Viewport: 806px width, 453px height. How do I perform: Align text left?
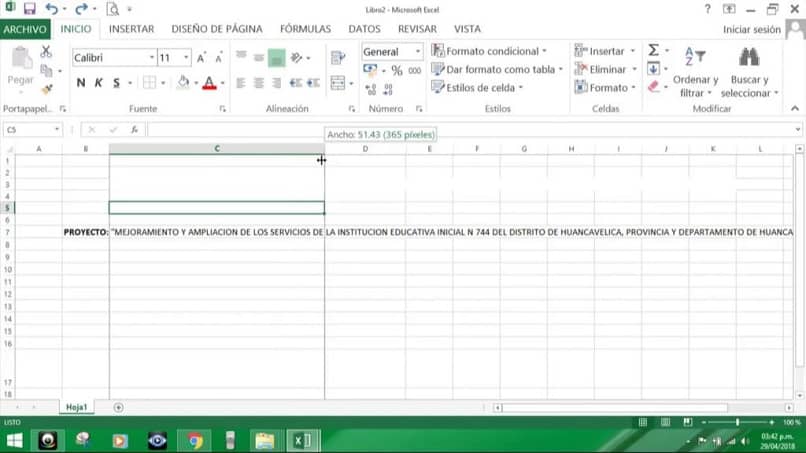click(241, 83)
